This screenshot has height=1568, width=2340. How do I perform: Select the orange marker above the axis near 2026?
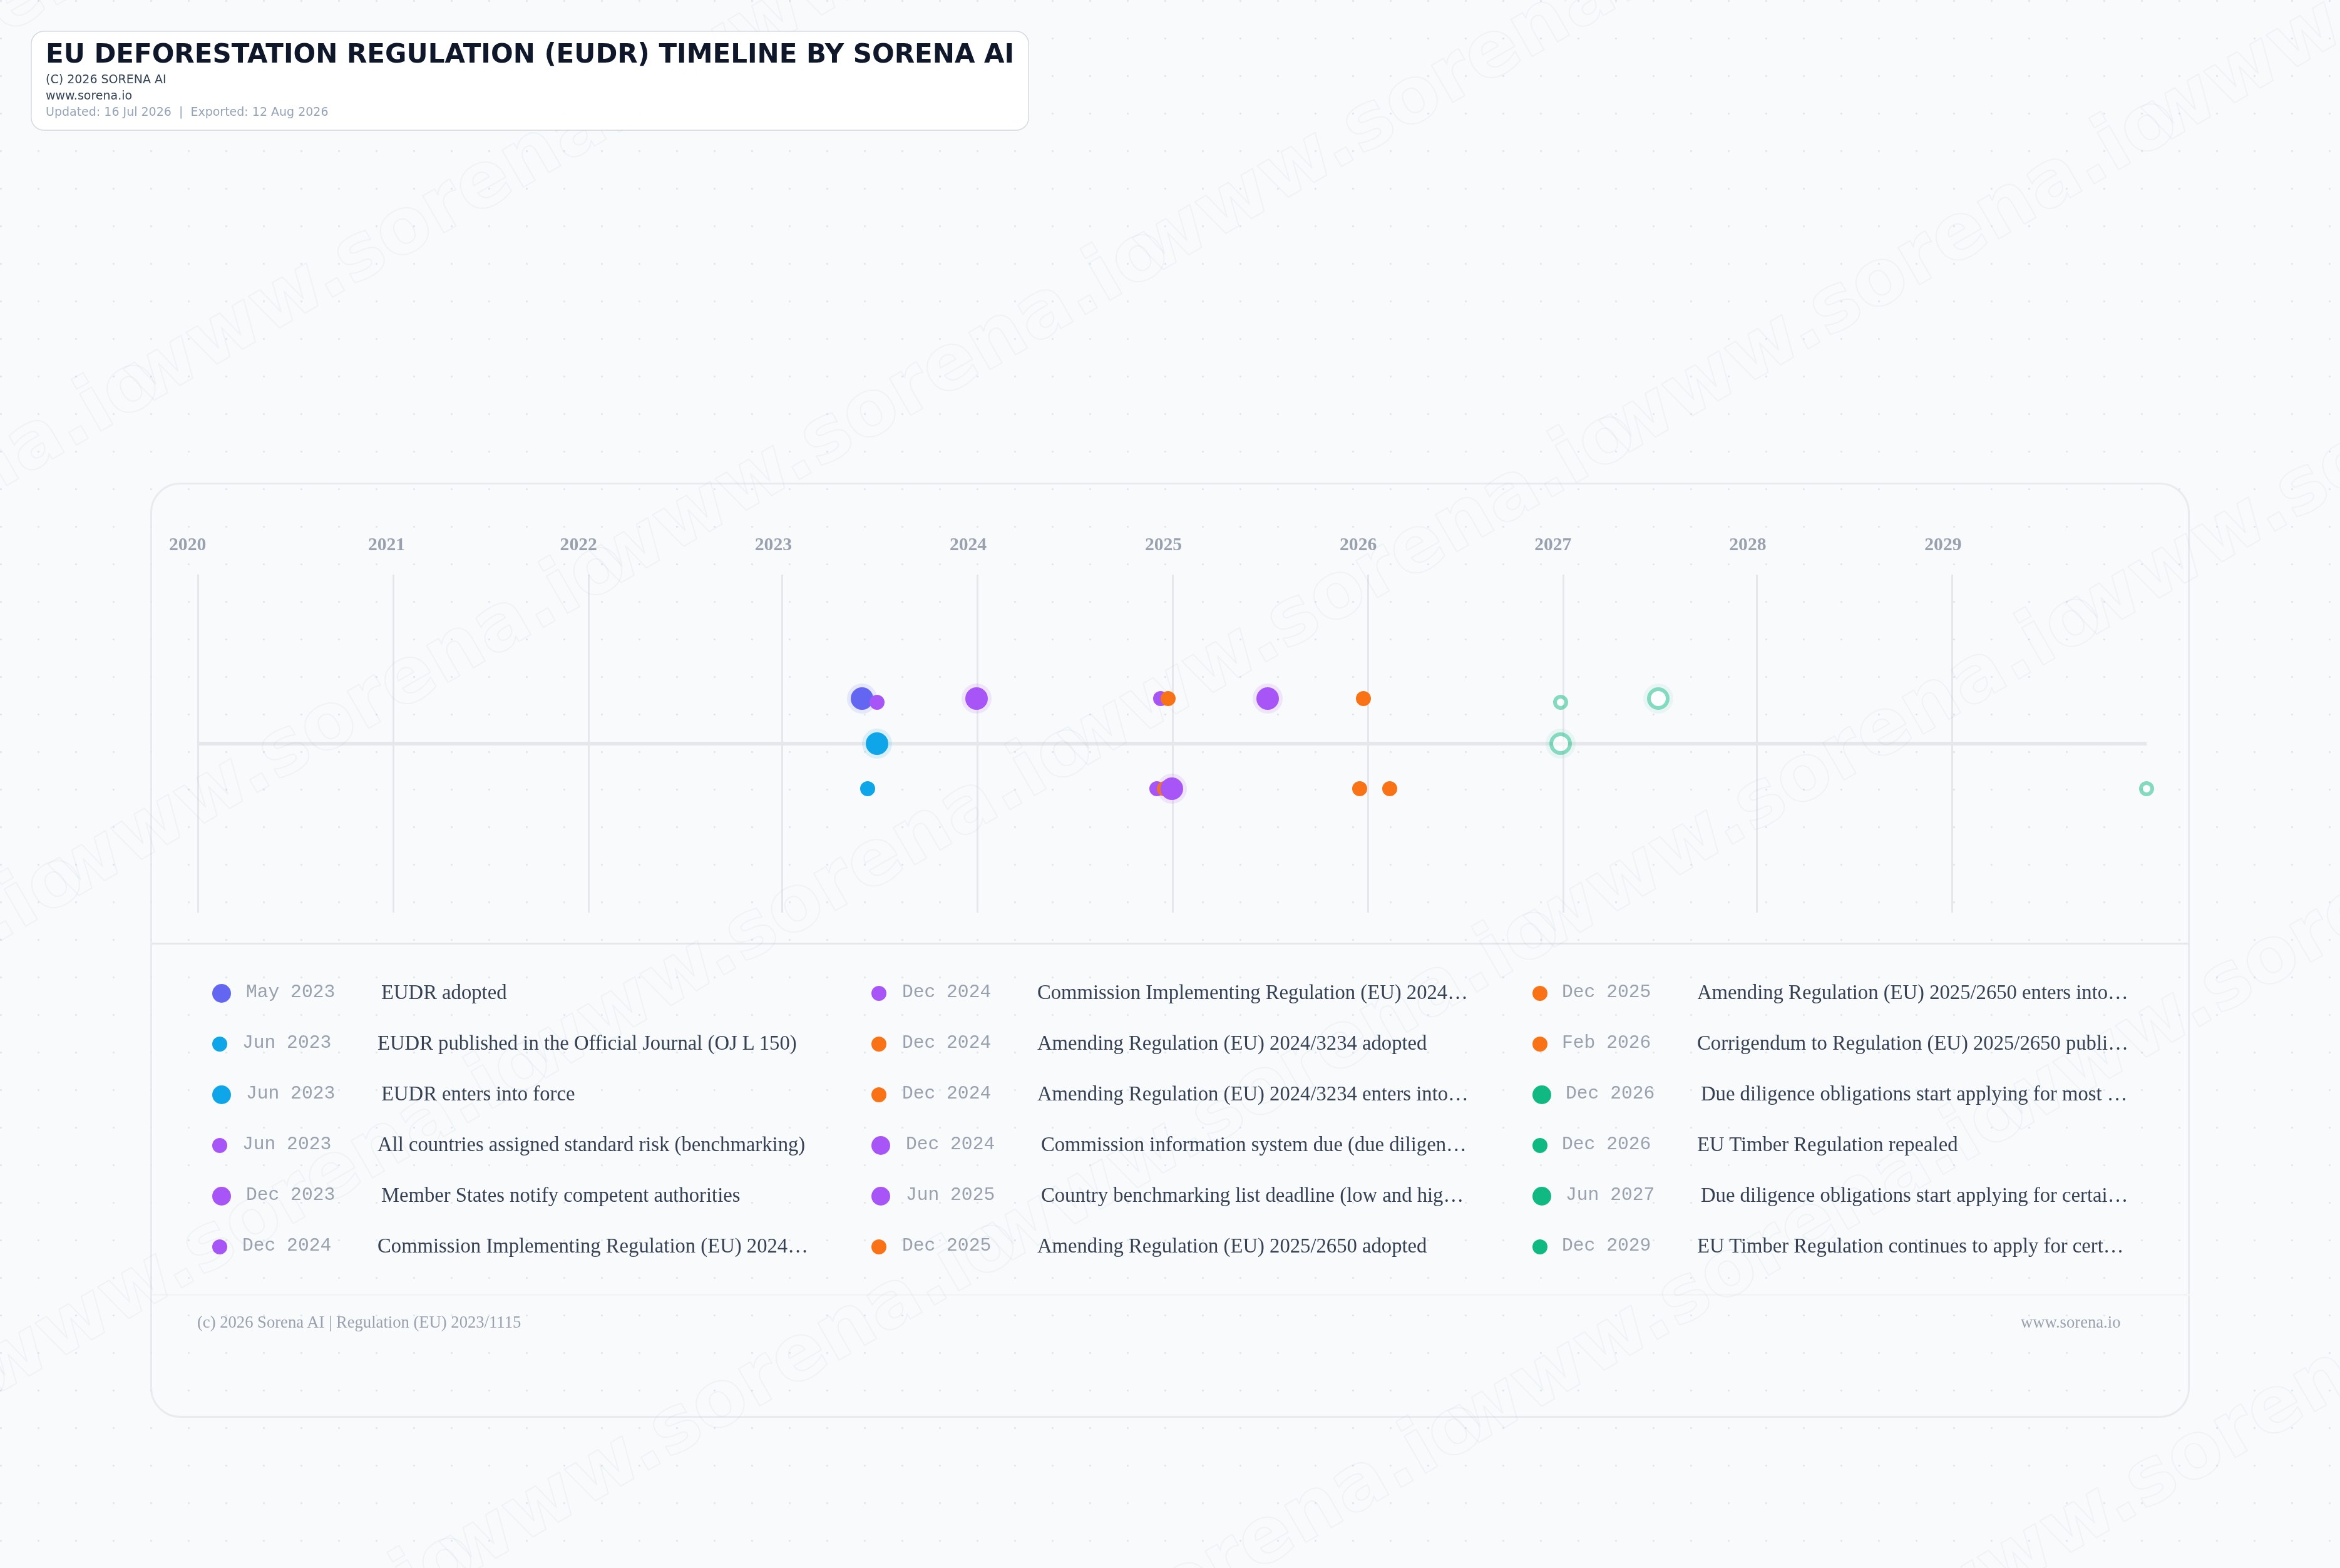(x=1363, y=698)
